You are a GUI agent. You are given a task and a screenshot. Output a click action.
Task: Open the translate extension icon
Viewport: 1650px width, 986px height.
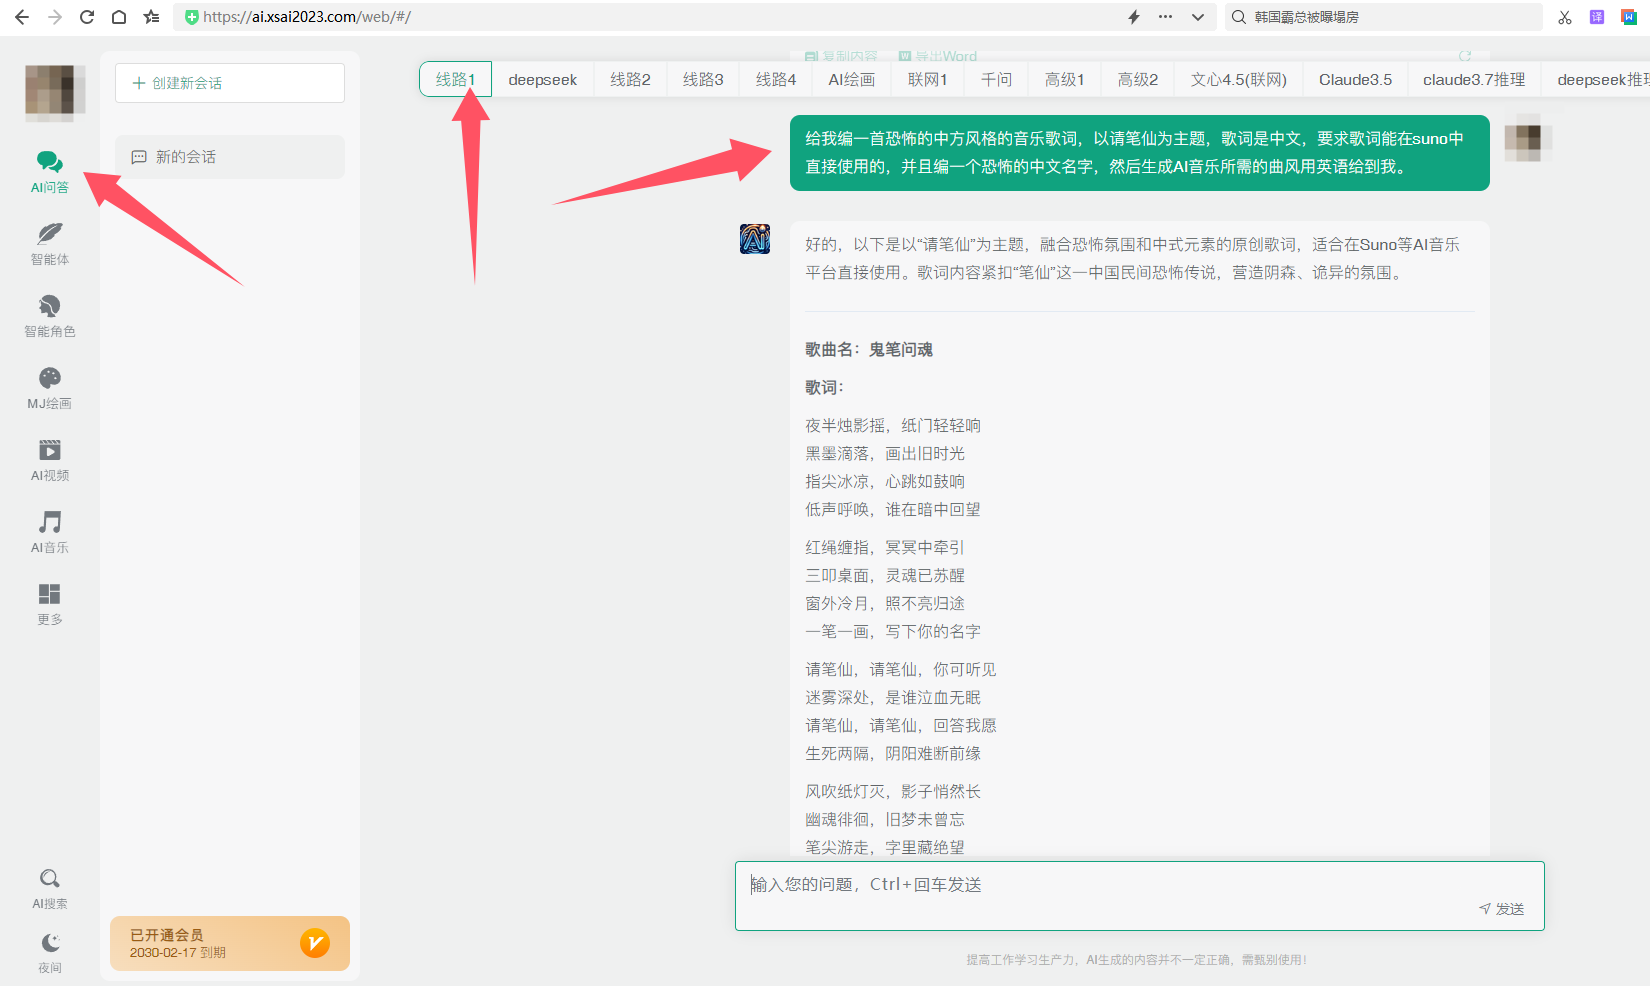coord(1597,17)
